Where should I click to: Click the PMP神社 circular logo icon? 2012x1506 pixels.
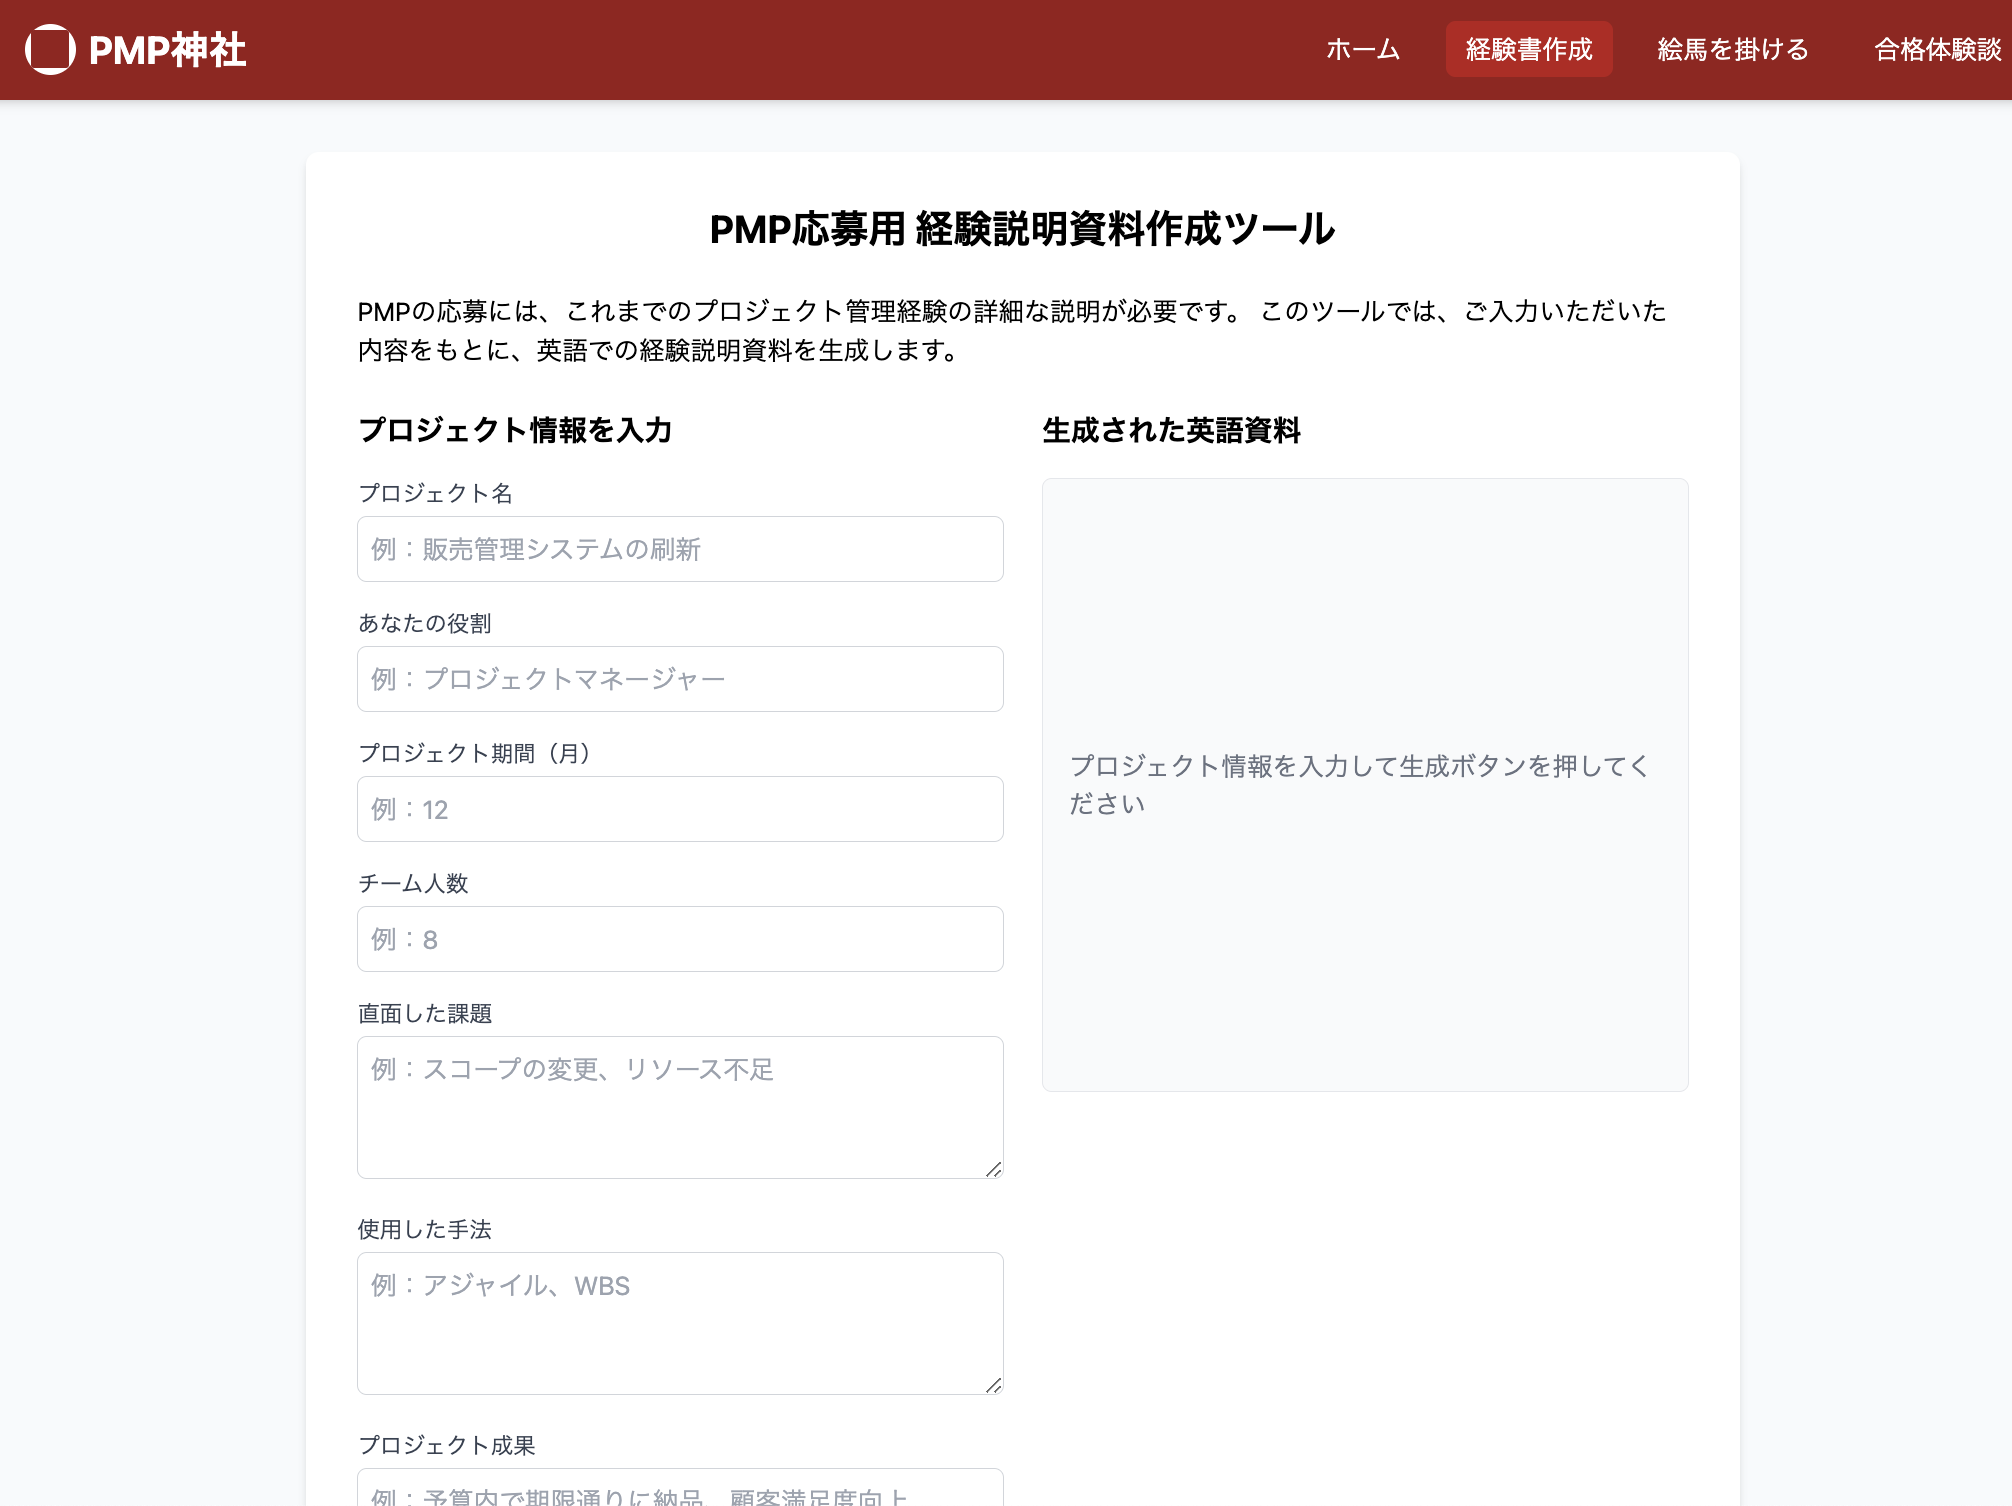pyautogui.click(x=50, y=49)
